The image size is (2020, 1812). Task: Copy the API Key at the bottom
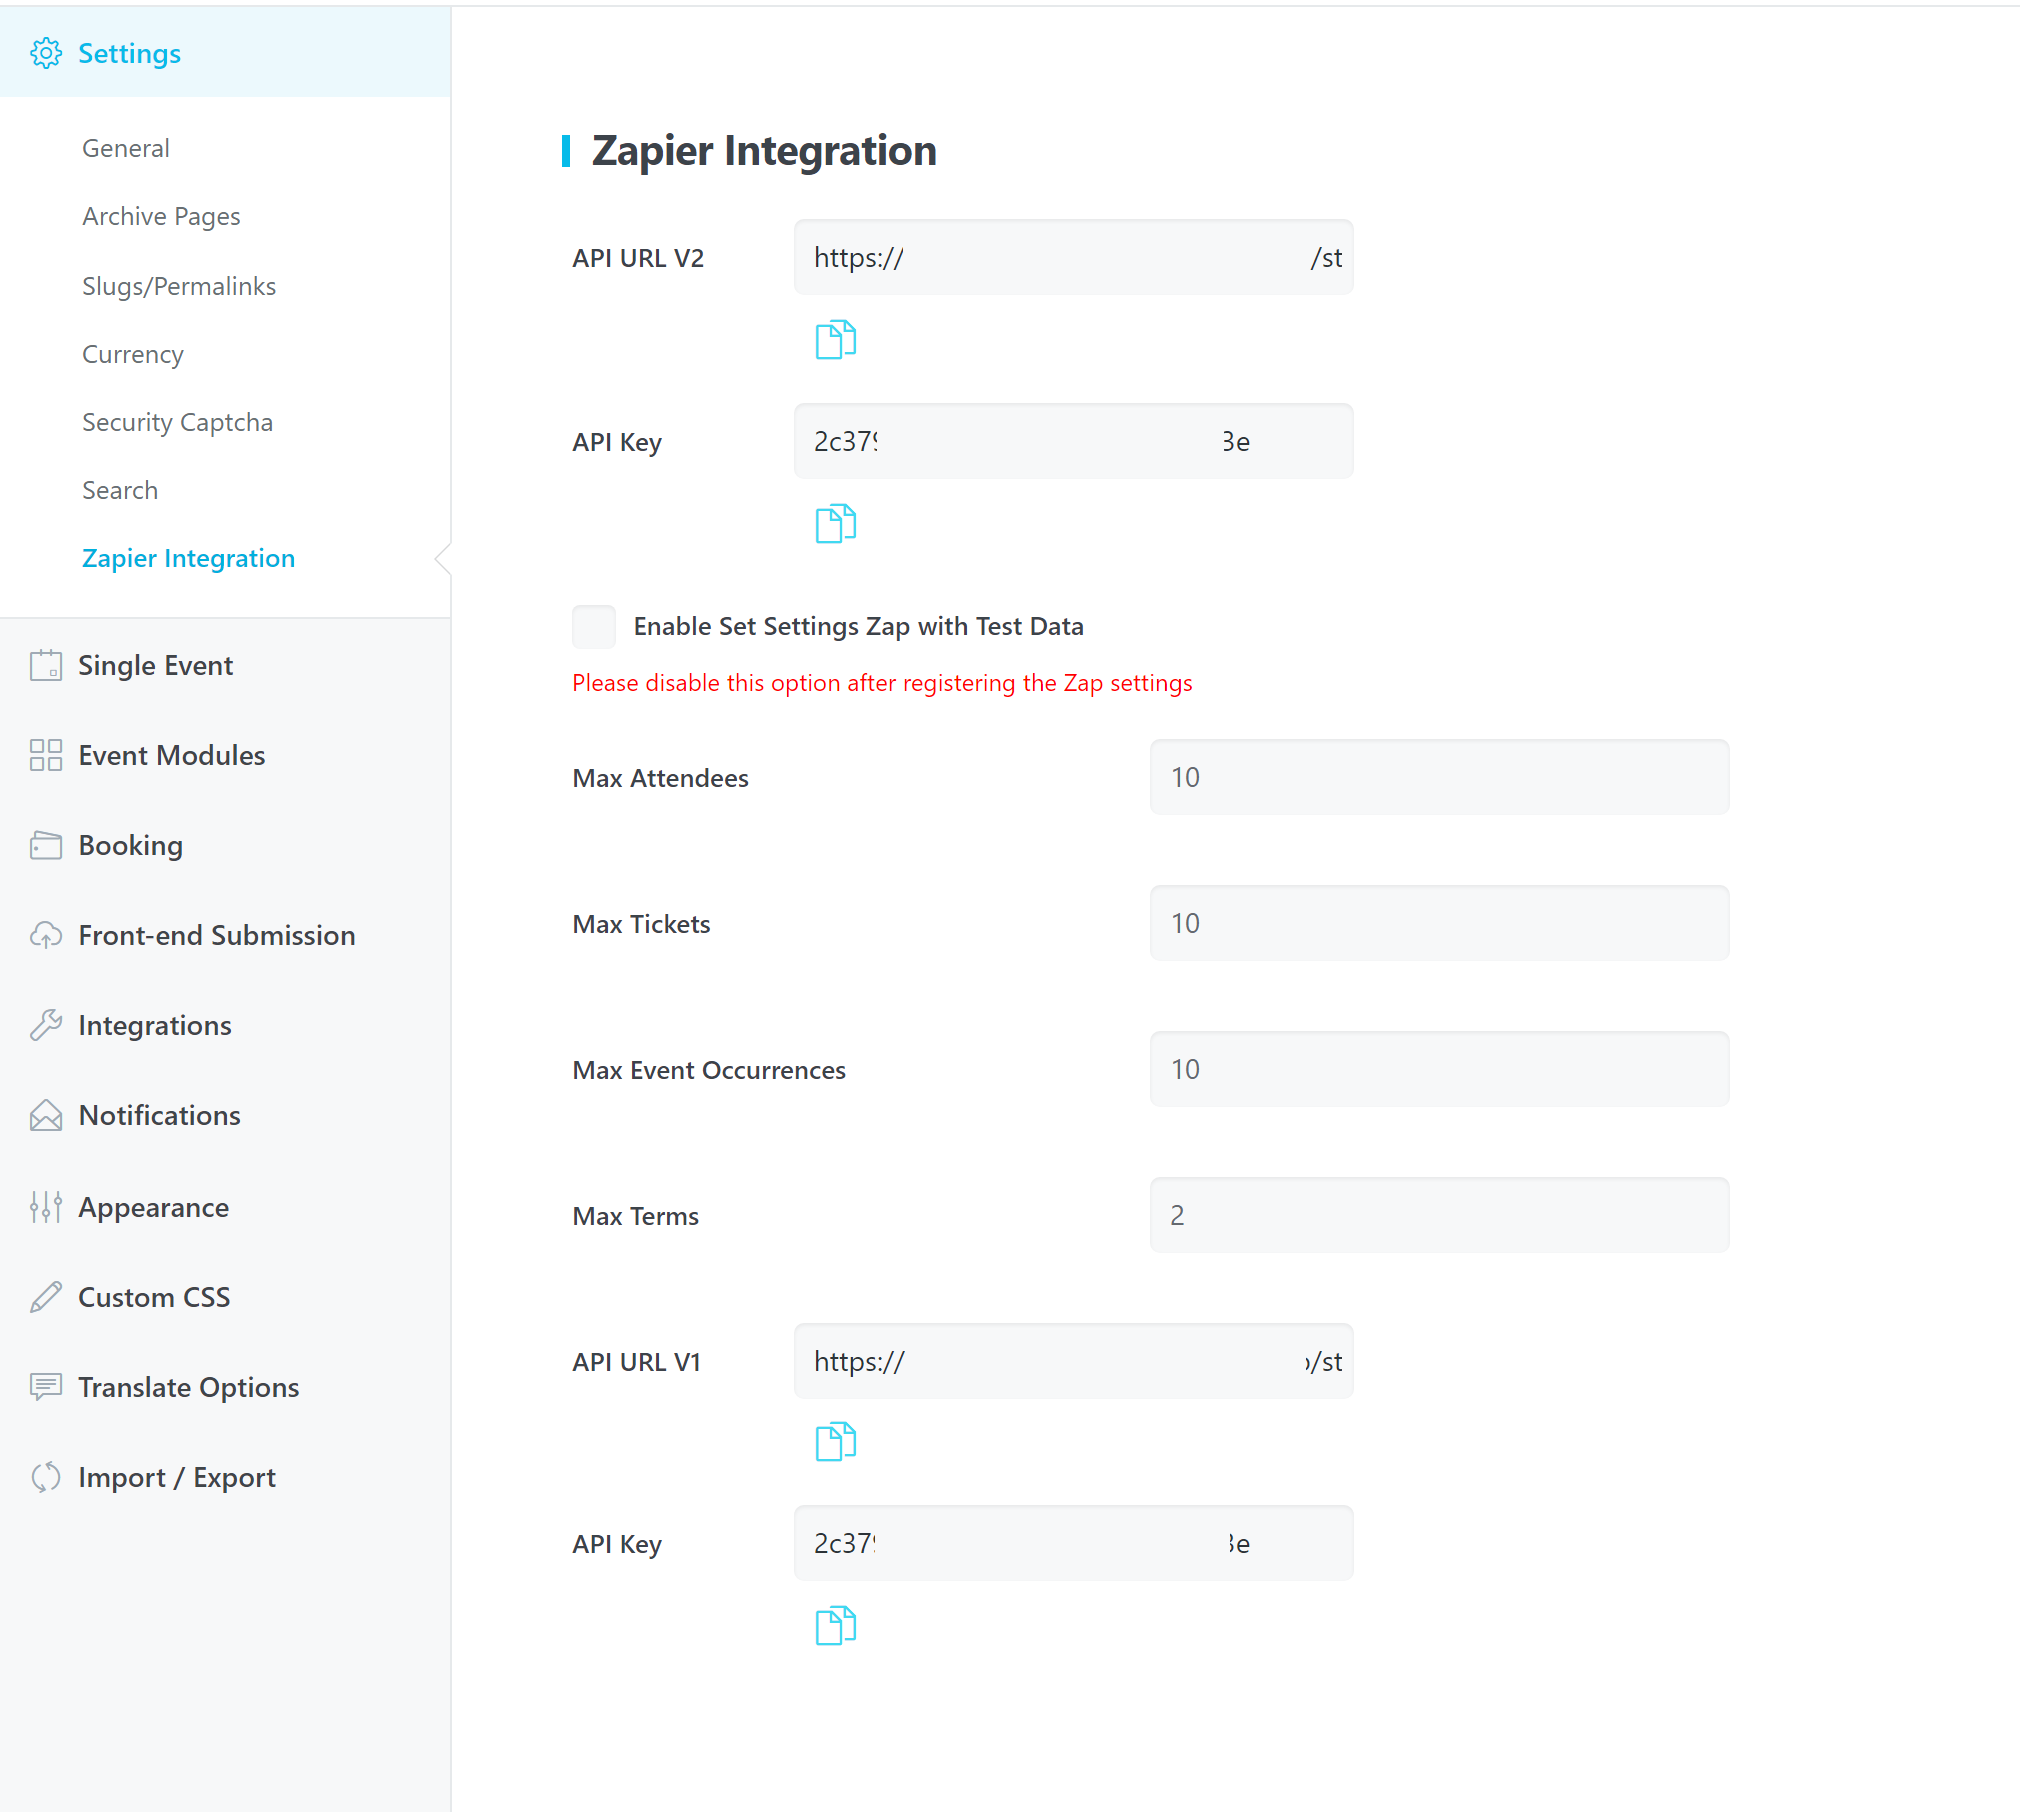tap(835, 1626)
